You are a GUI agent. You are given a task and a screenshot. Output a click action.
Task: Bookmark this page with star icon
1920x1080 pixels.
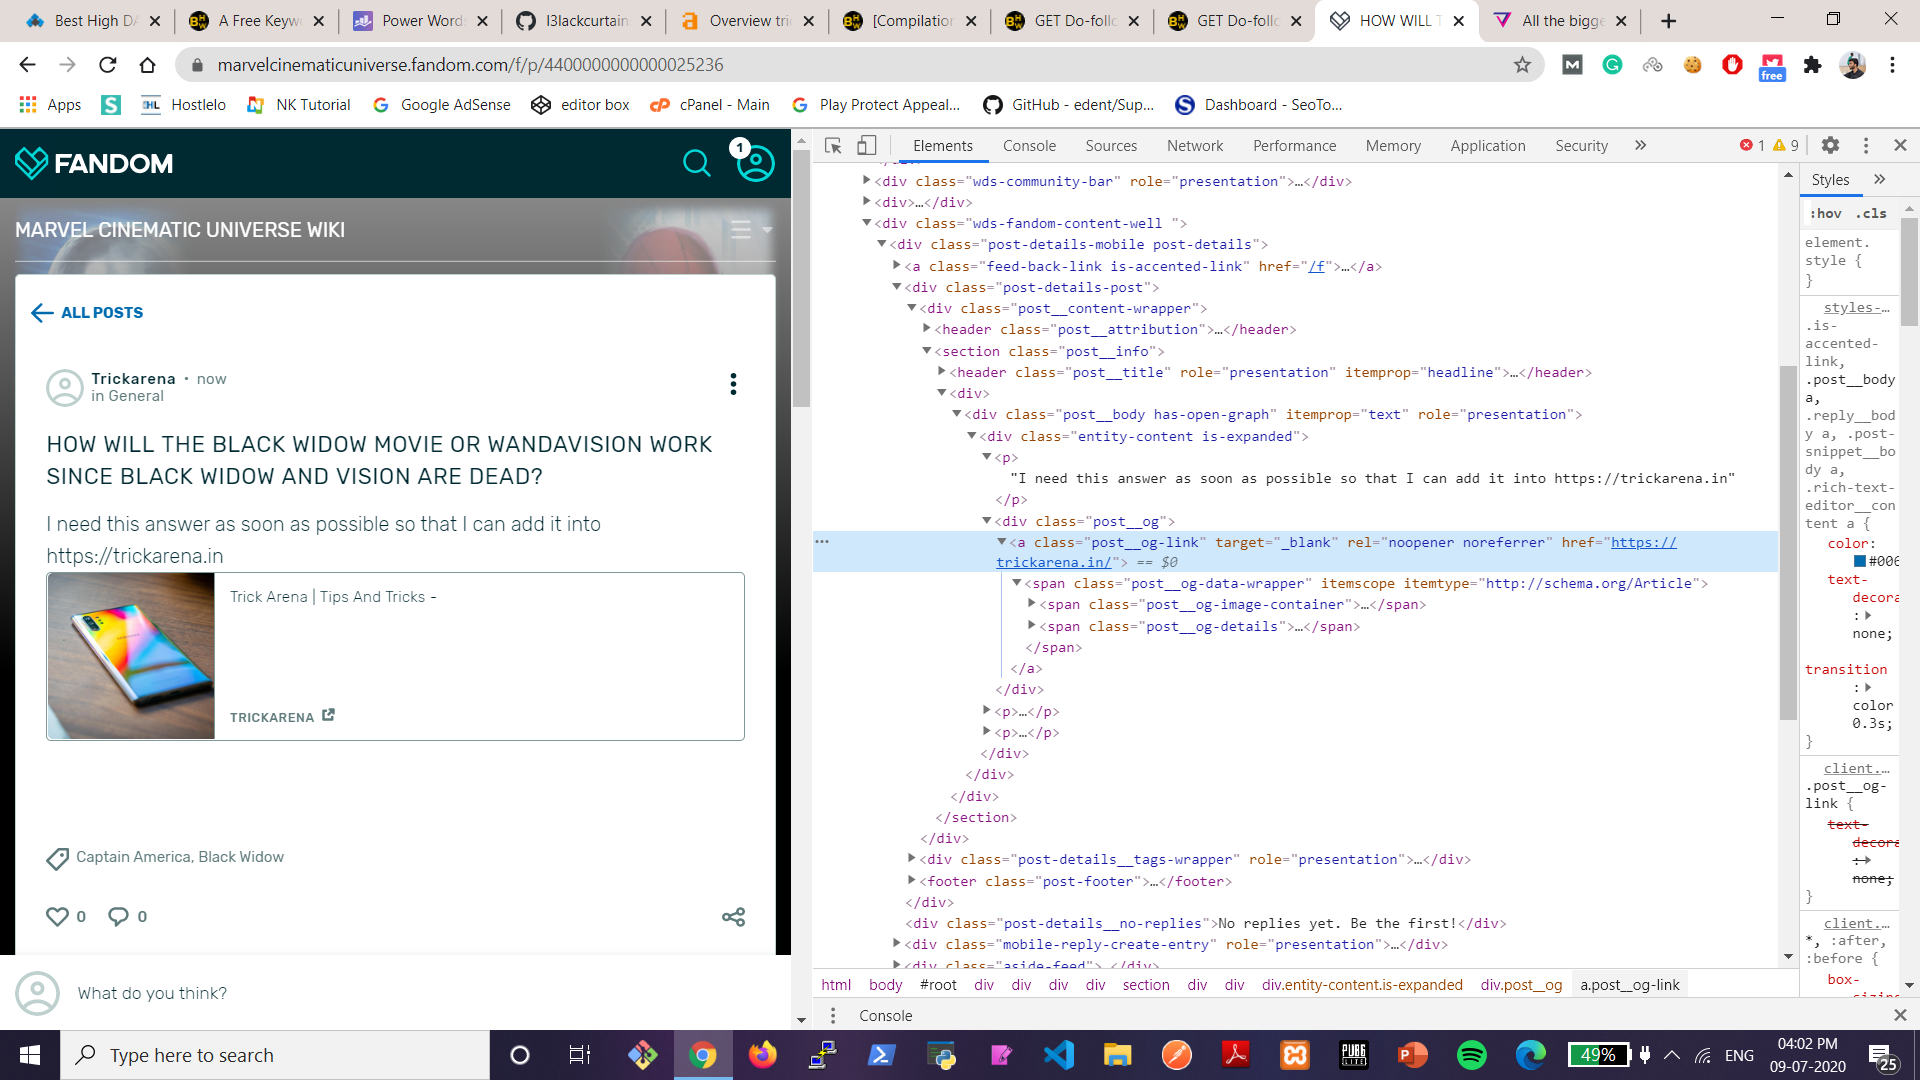1522,65
